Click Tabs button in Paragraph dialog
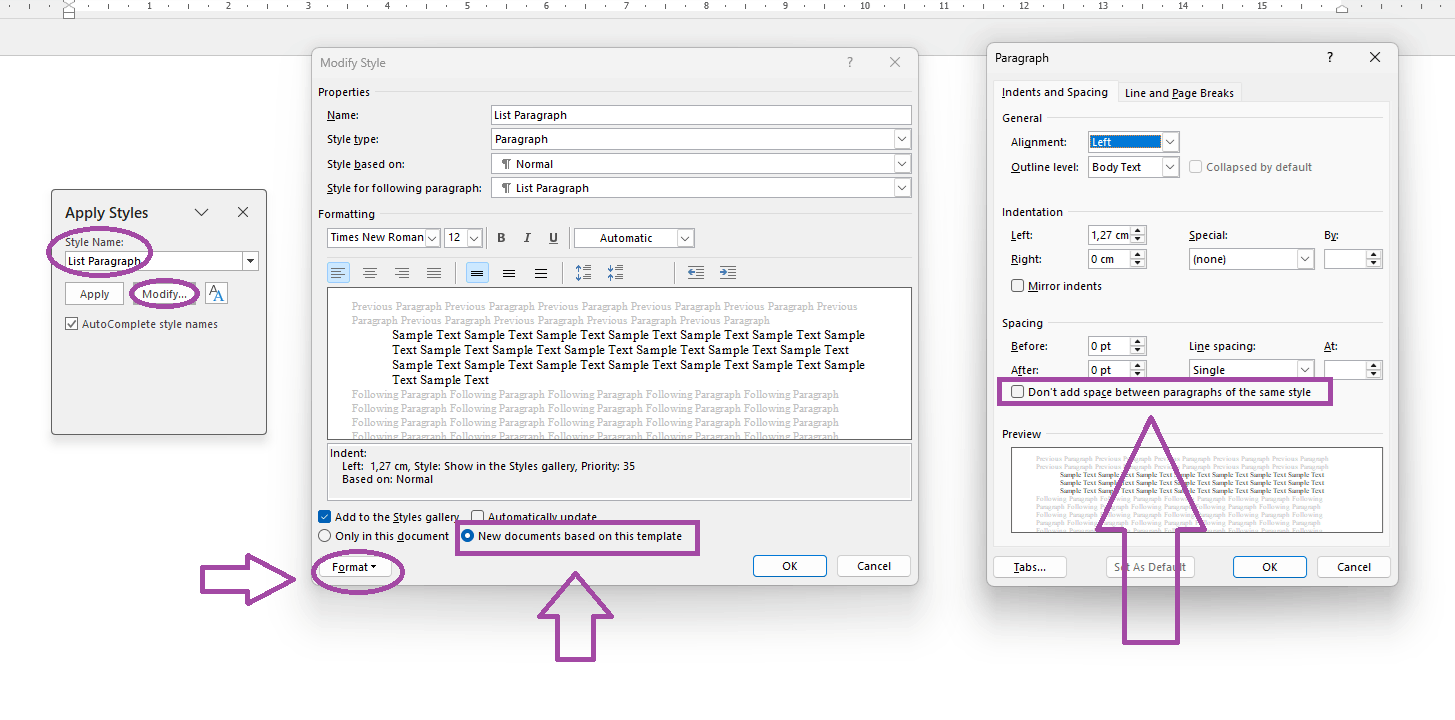 click(1029, 567)
